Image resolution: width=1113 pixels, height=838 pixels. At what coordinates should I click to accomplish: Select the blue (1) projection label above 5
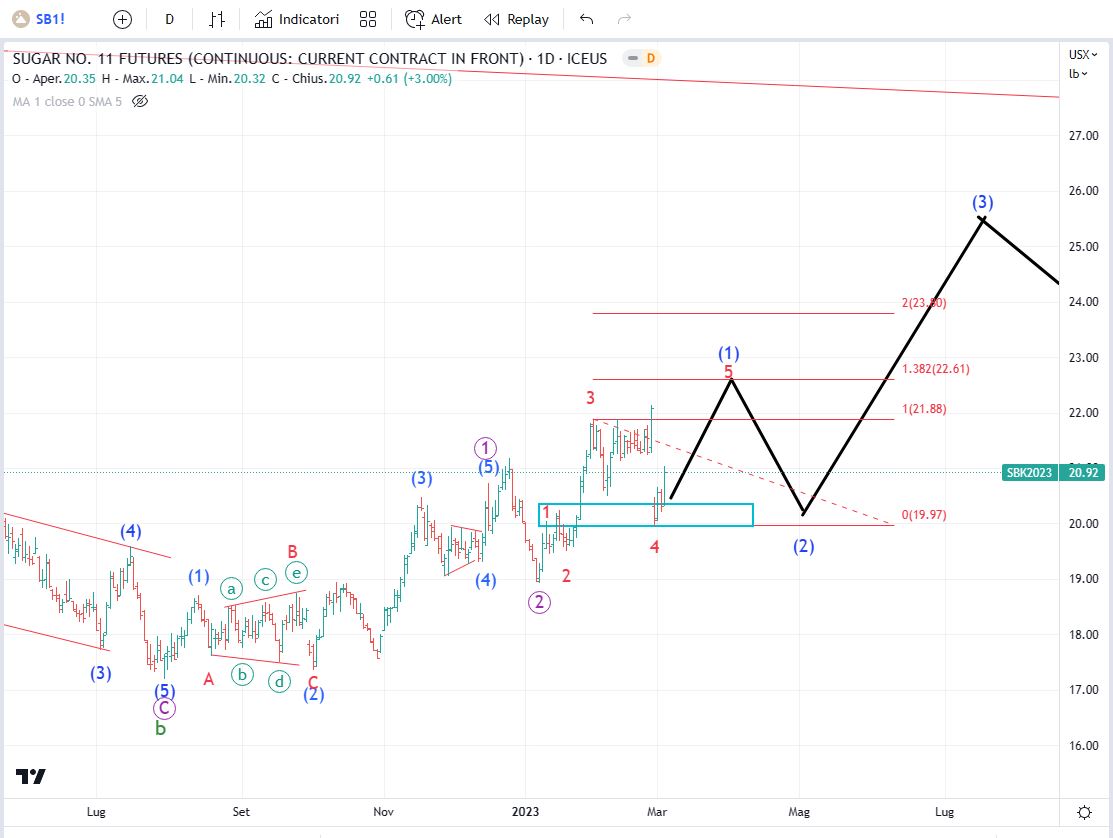[x=728, y=353]
